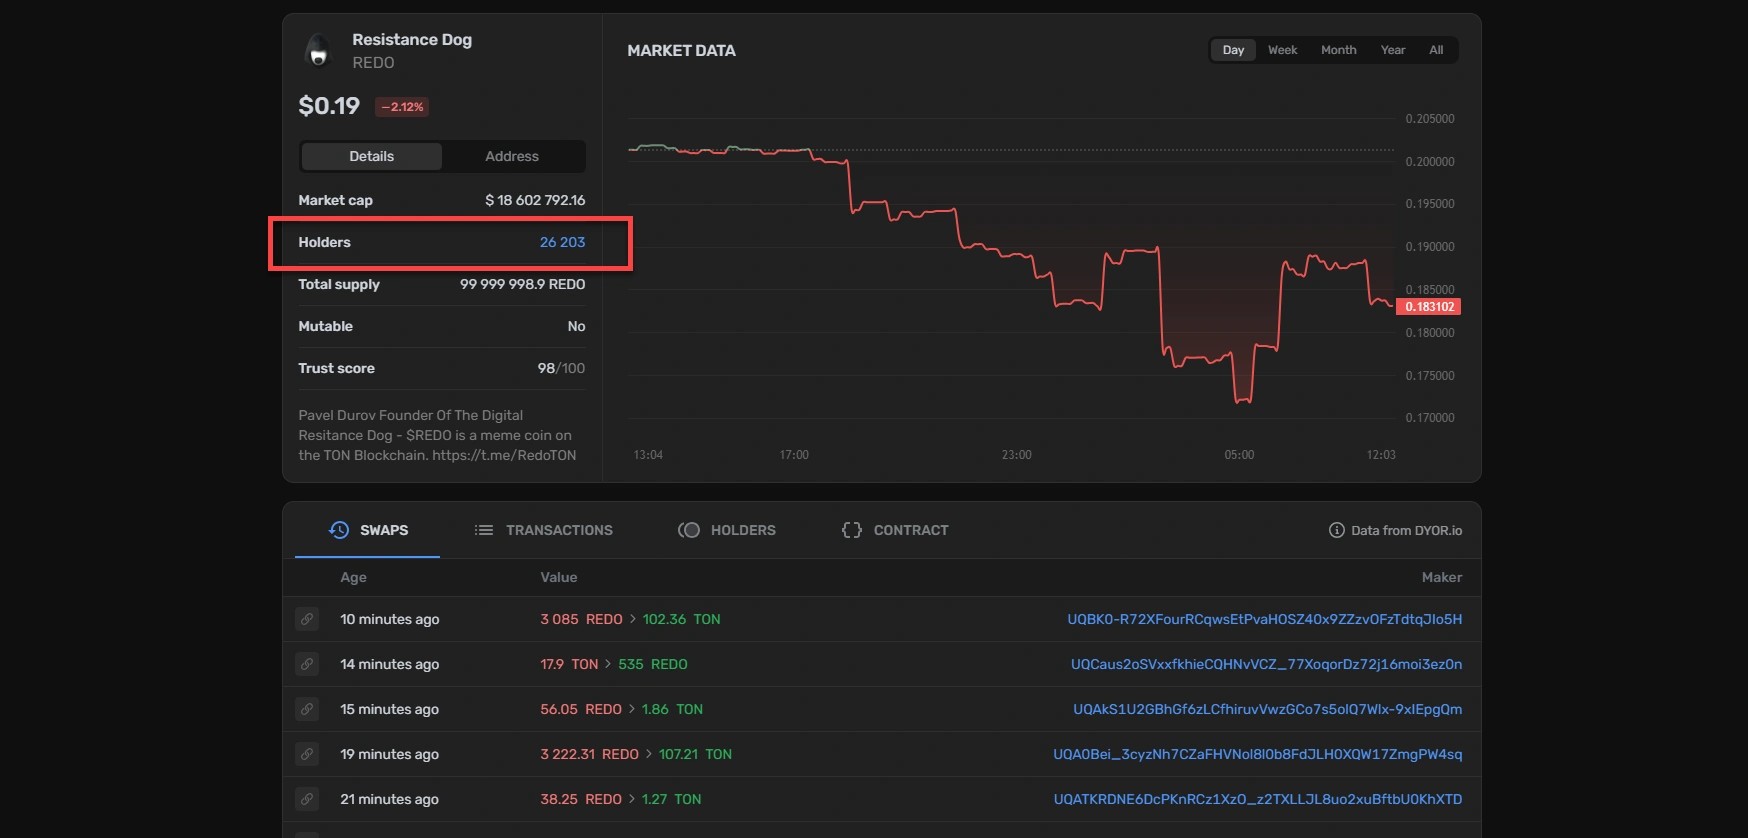This screenshot has width=1748, height=838.
Task: Select the Year chart range
Action: [1392, 50]
